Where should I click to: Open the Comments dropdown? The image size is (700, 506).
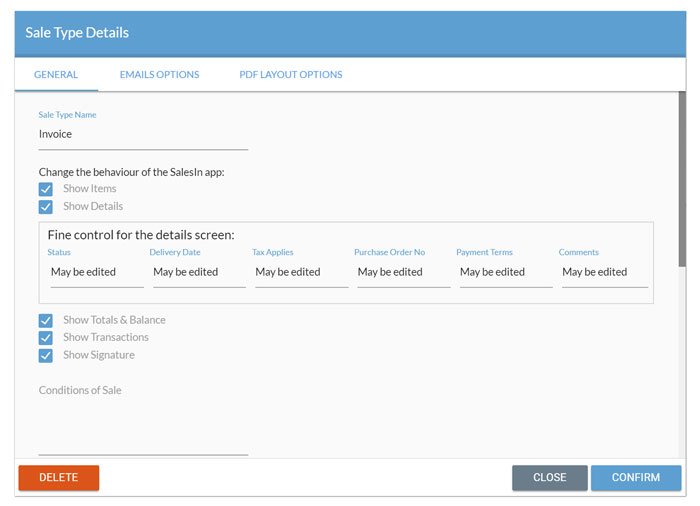tap(605, 272)
